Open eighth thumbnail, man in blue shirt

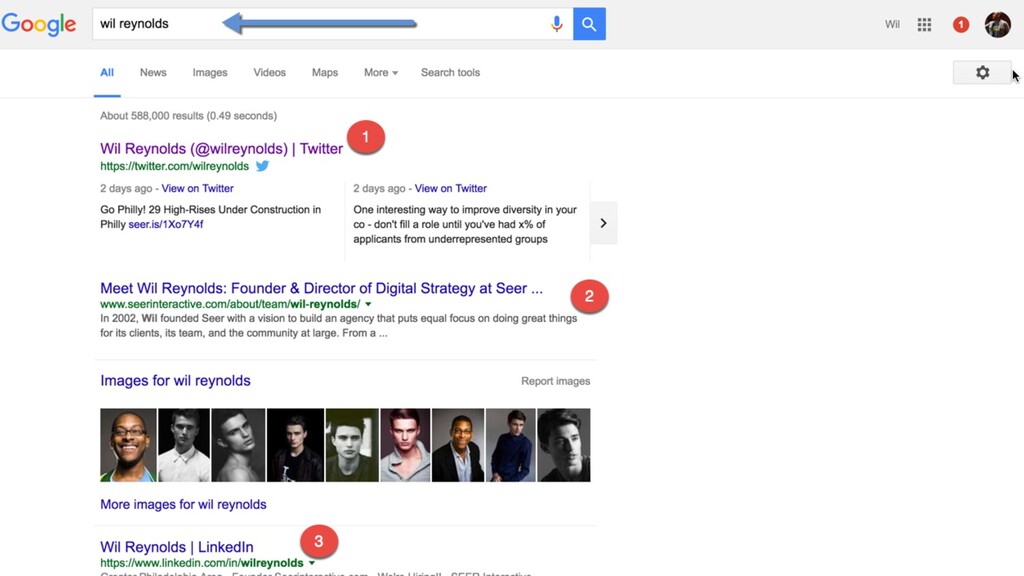pos(511,445)
